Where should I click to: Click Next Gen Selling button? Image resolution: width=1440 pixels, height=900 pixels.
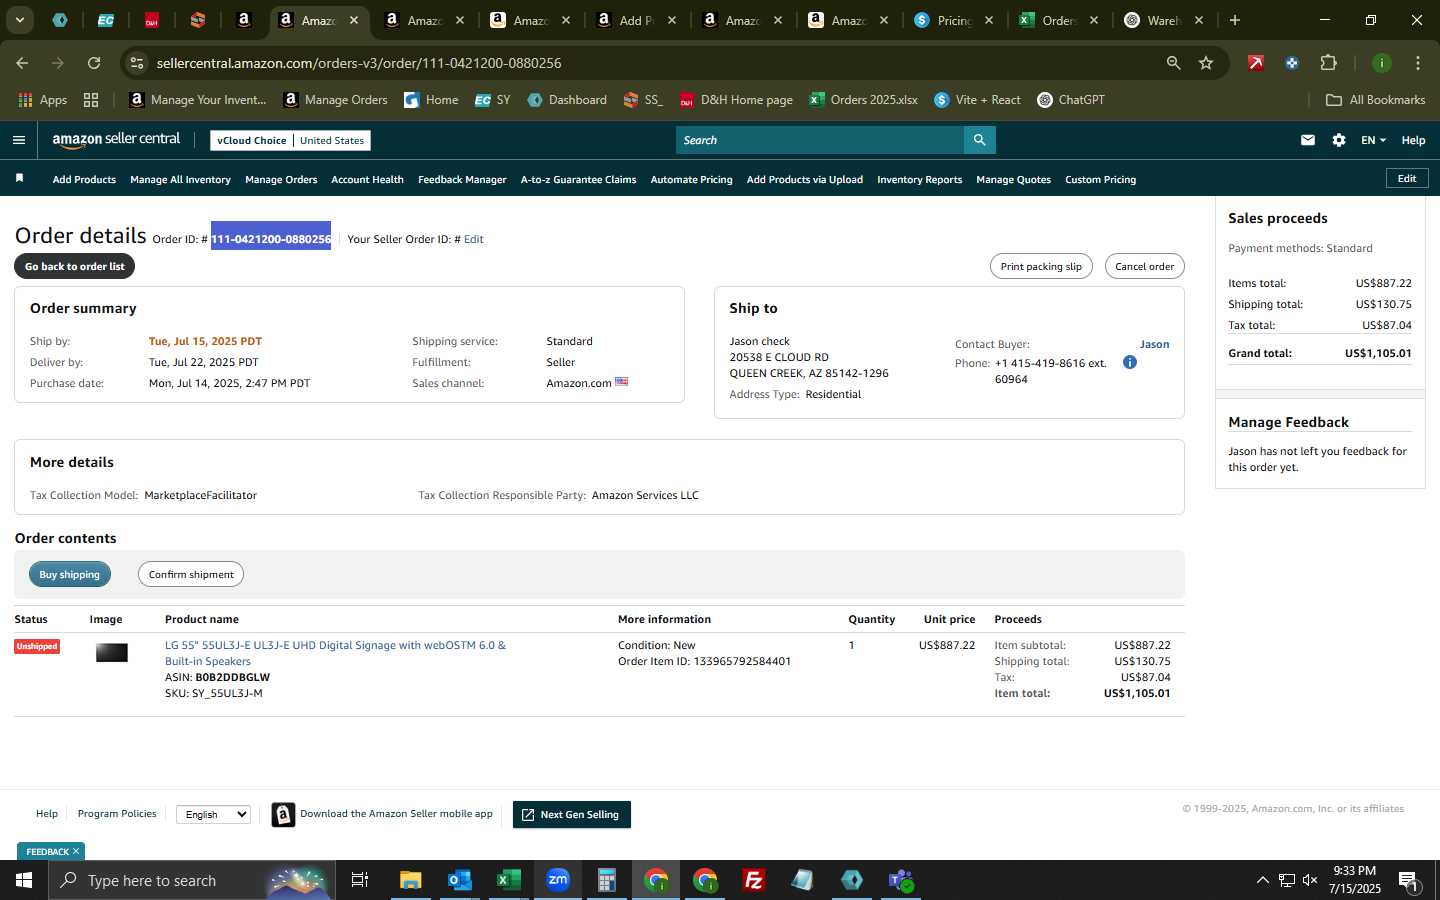571,814
